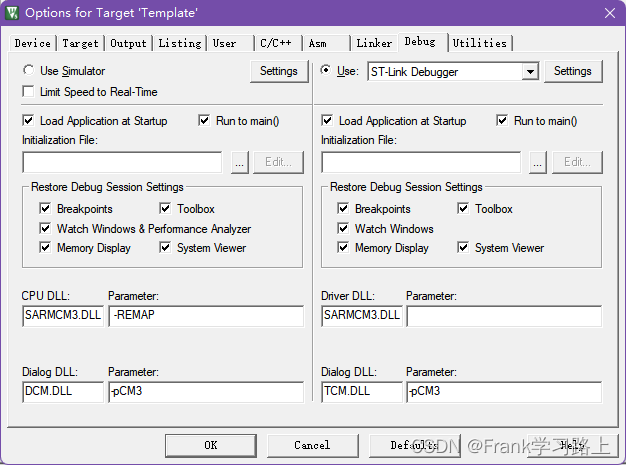Click simulator Initialization File field
The image size is (626, 465).
point(122,162)
